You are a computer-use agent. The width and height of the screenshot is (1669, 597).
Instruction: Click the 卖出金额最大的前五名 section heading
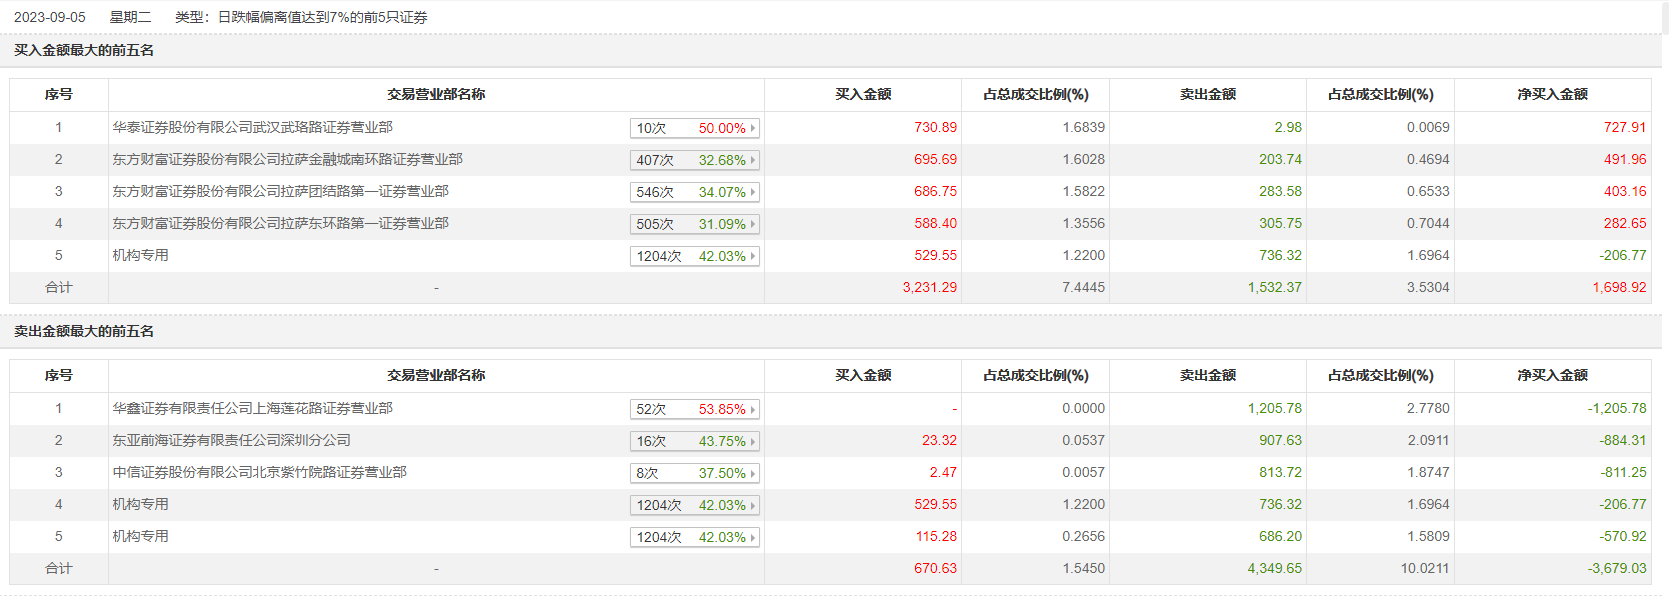click(84, 331)
